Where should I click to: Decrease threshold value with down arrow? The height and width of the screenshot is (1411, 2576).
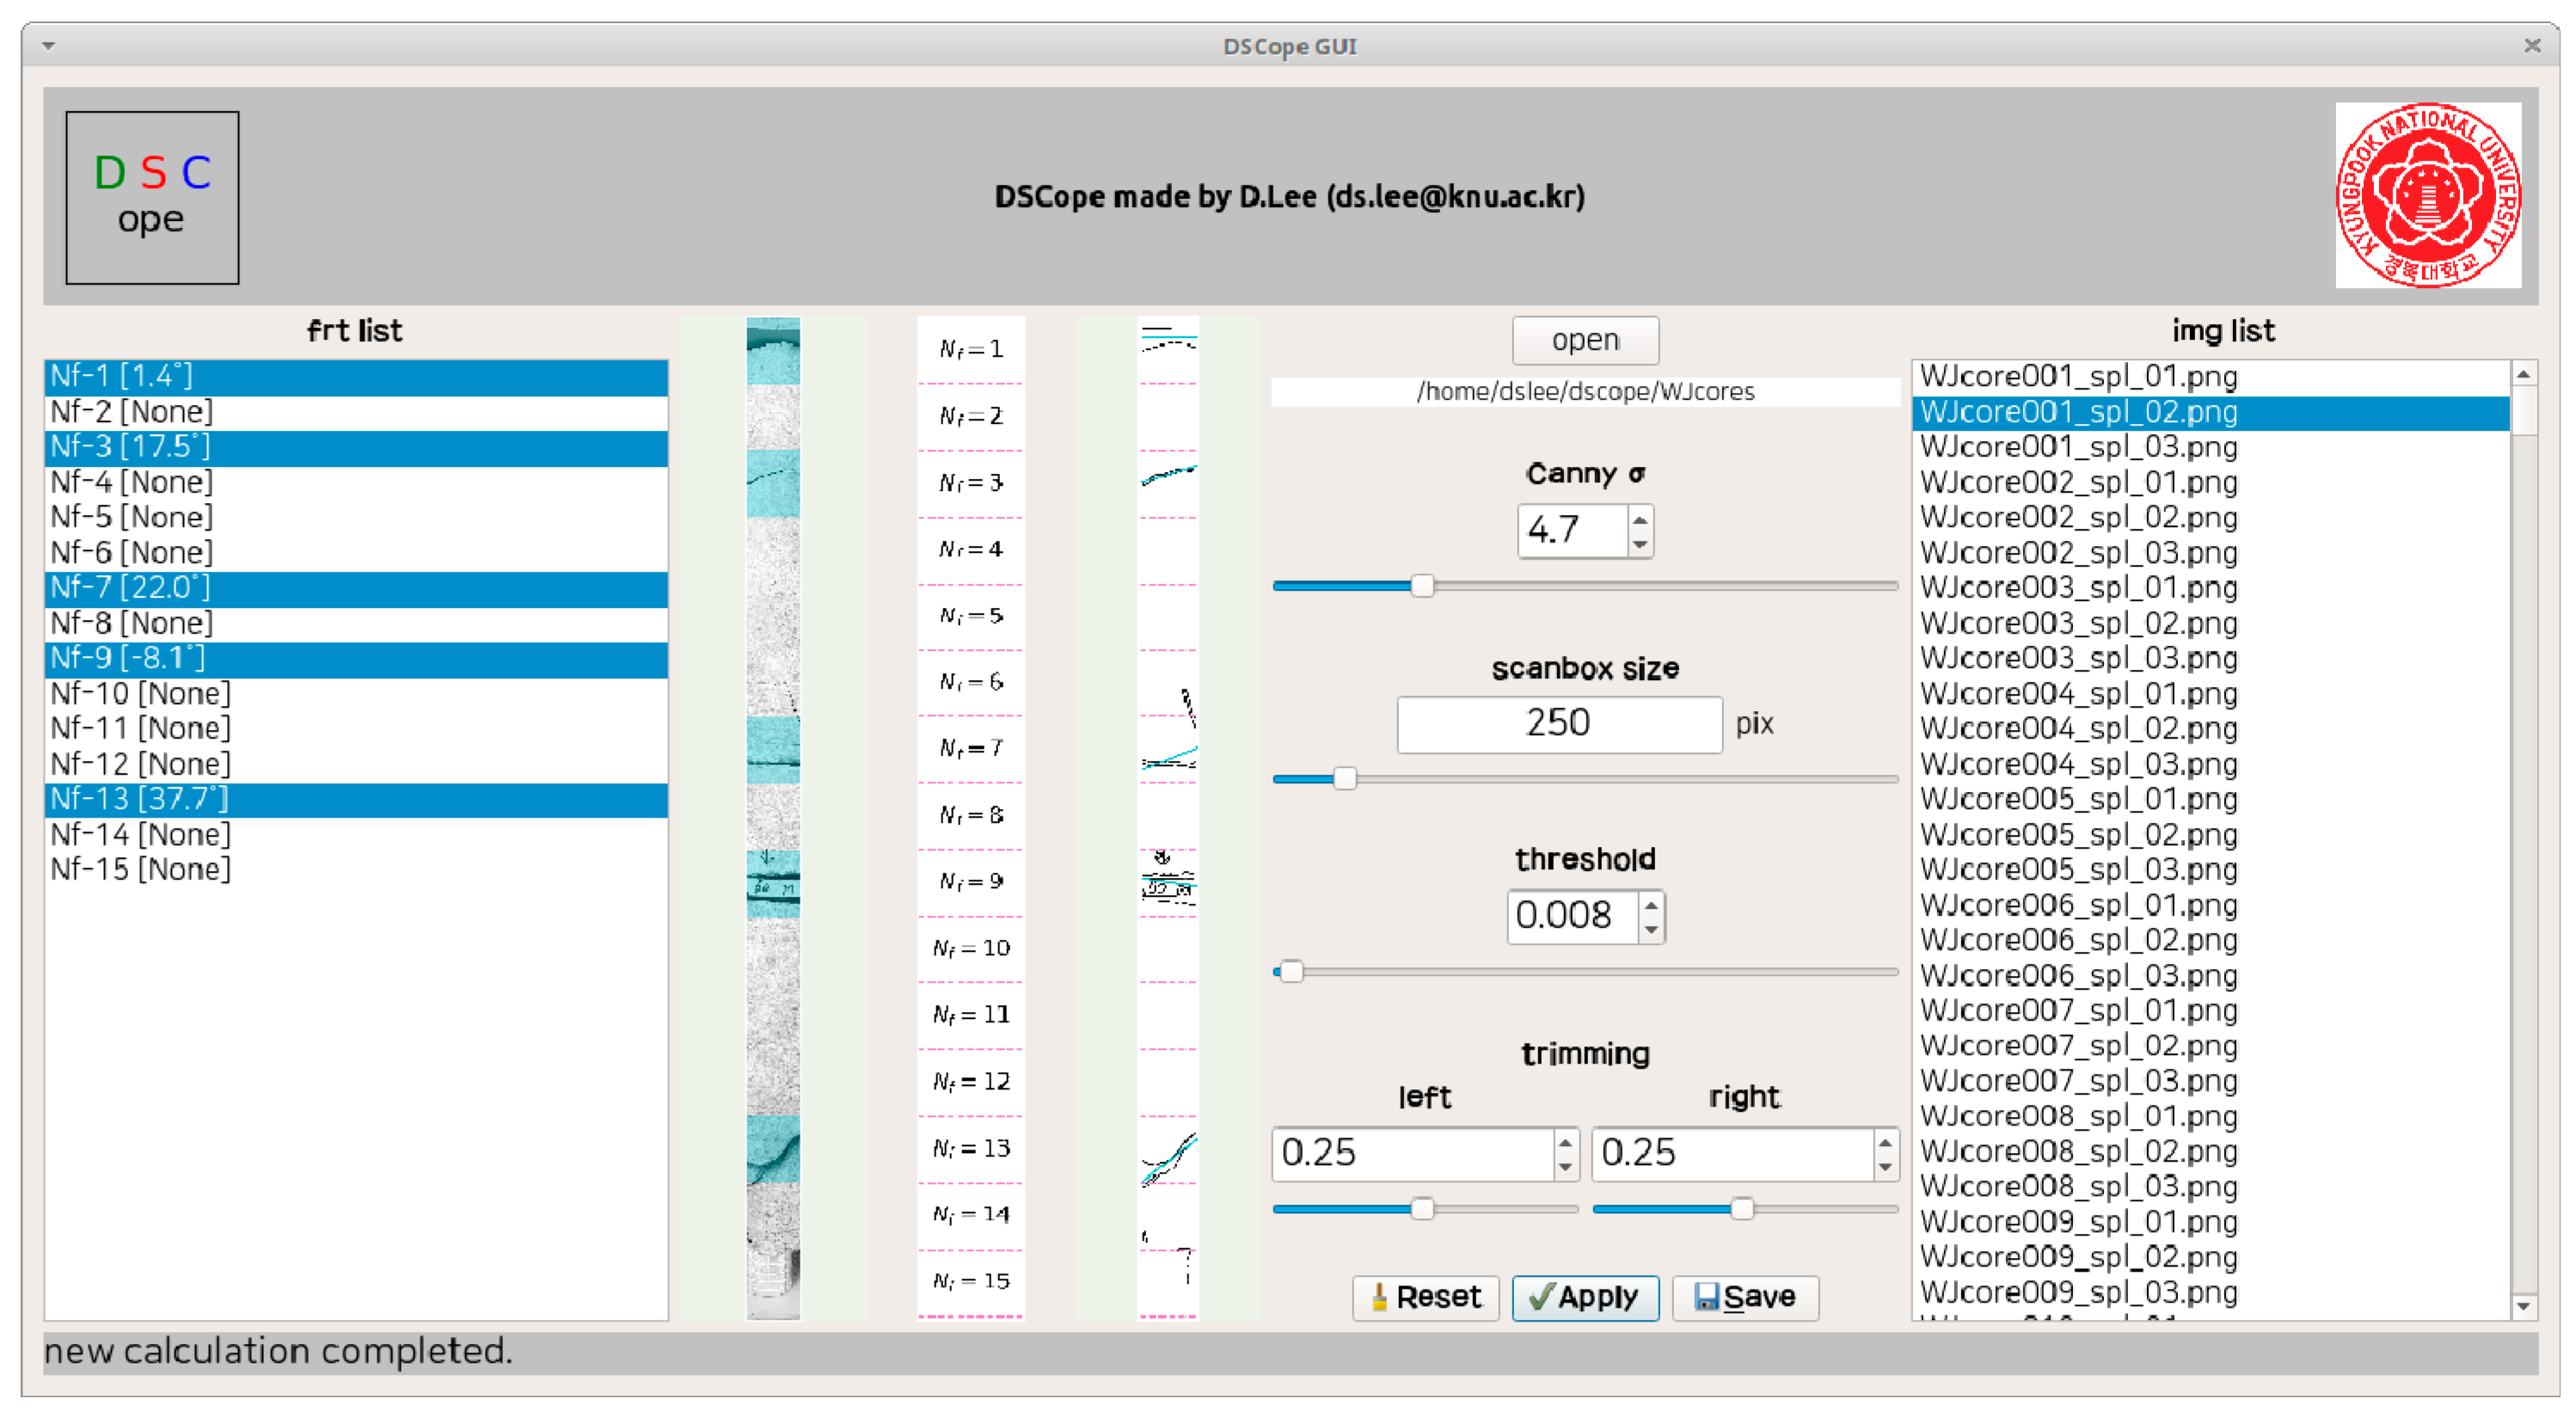pyautogui.click(x=1651, y=929)
